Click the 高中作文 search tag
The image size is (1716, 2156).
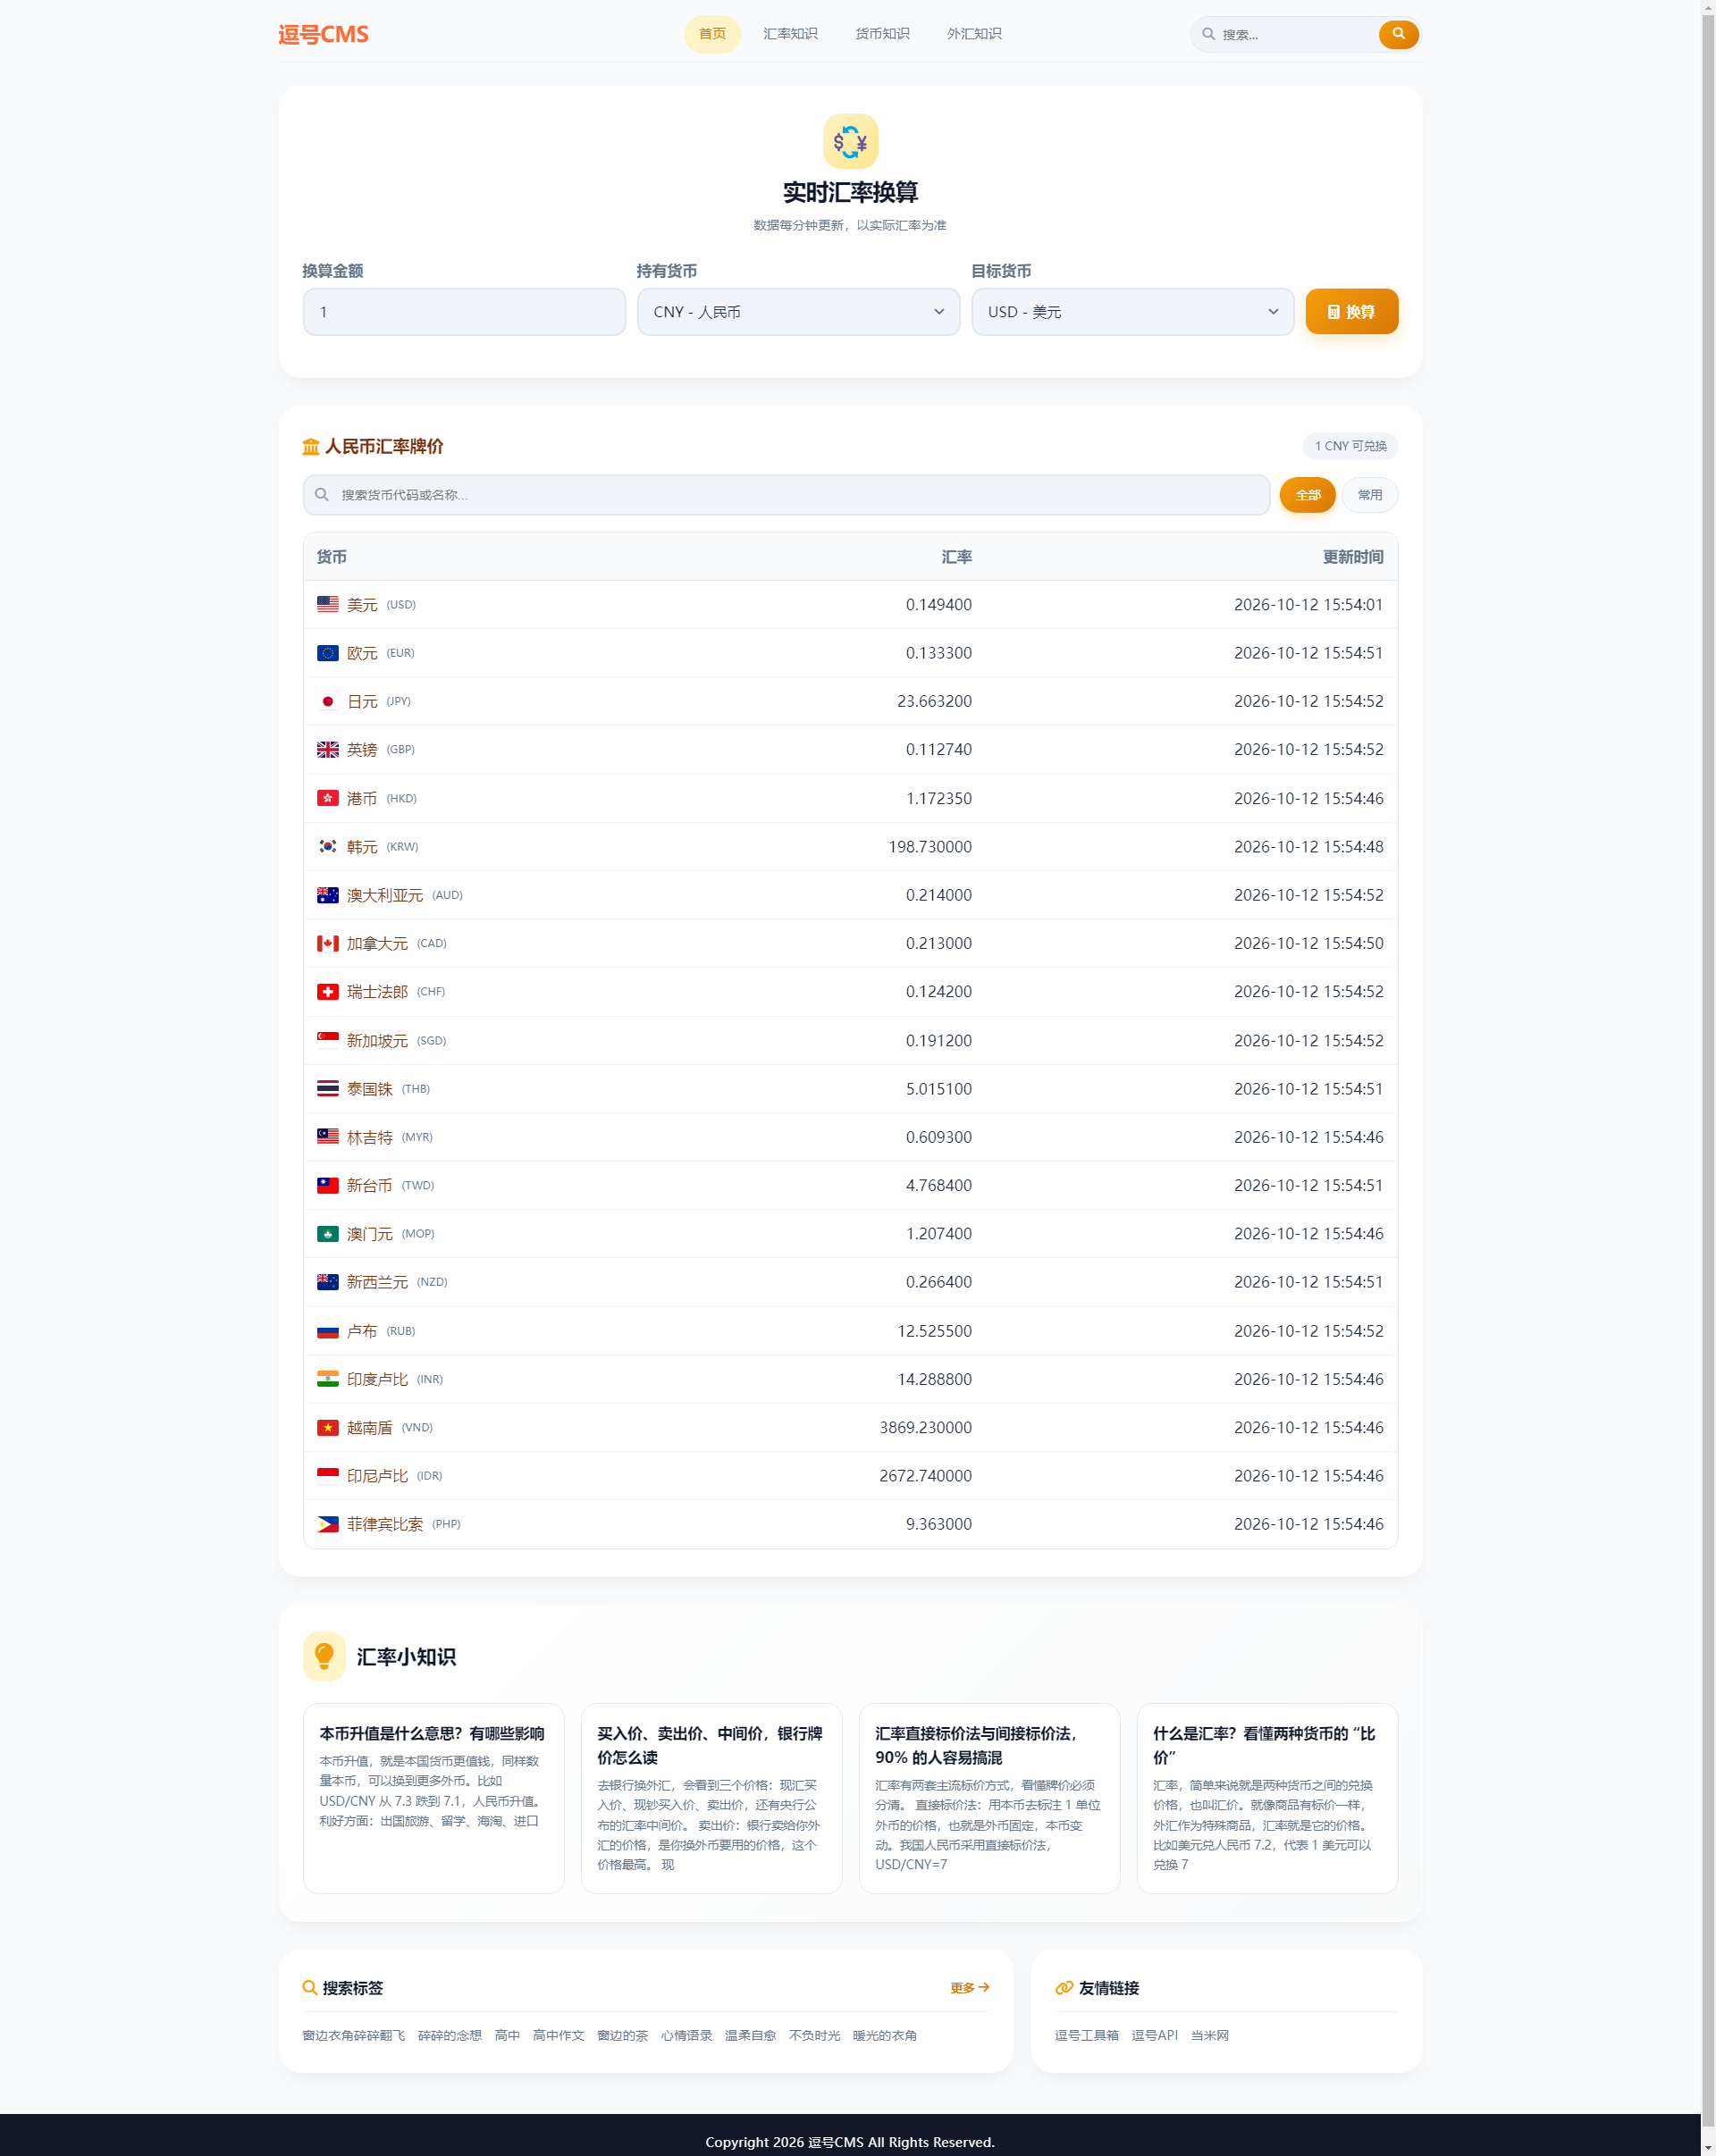[558, 2035]
